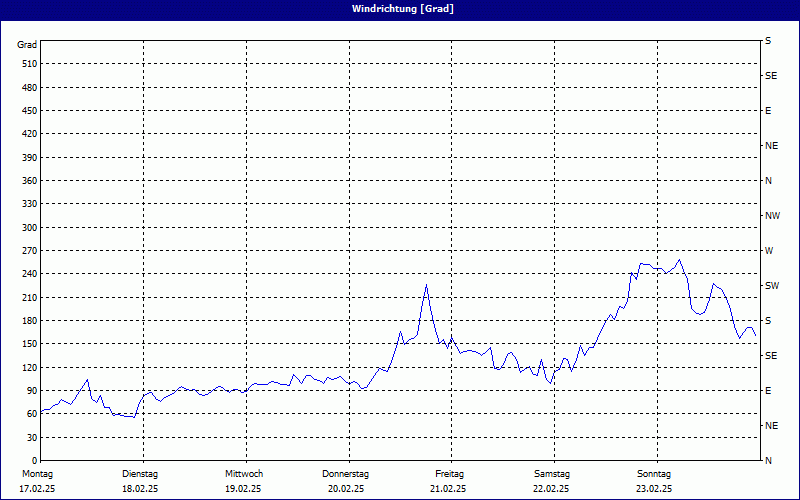Click the 'Samstag' day label

pyautogui.click(x=552, y=474)
